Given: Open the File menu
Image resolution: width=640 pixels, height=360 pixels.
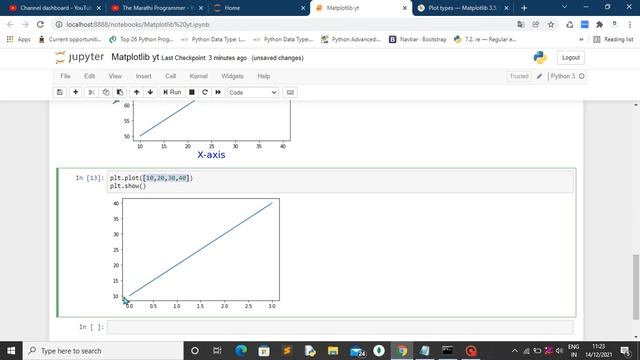Looking at the screenshot, I should point(65,76).
